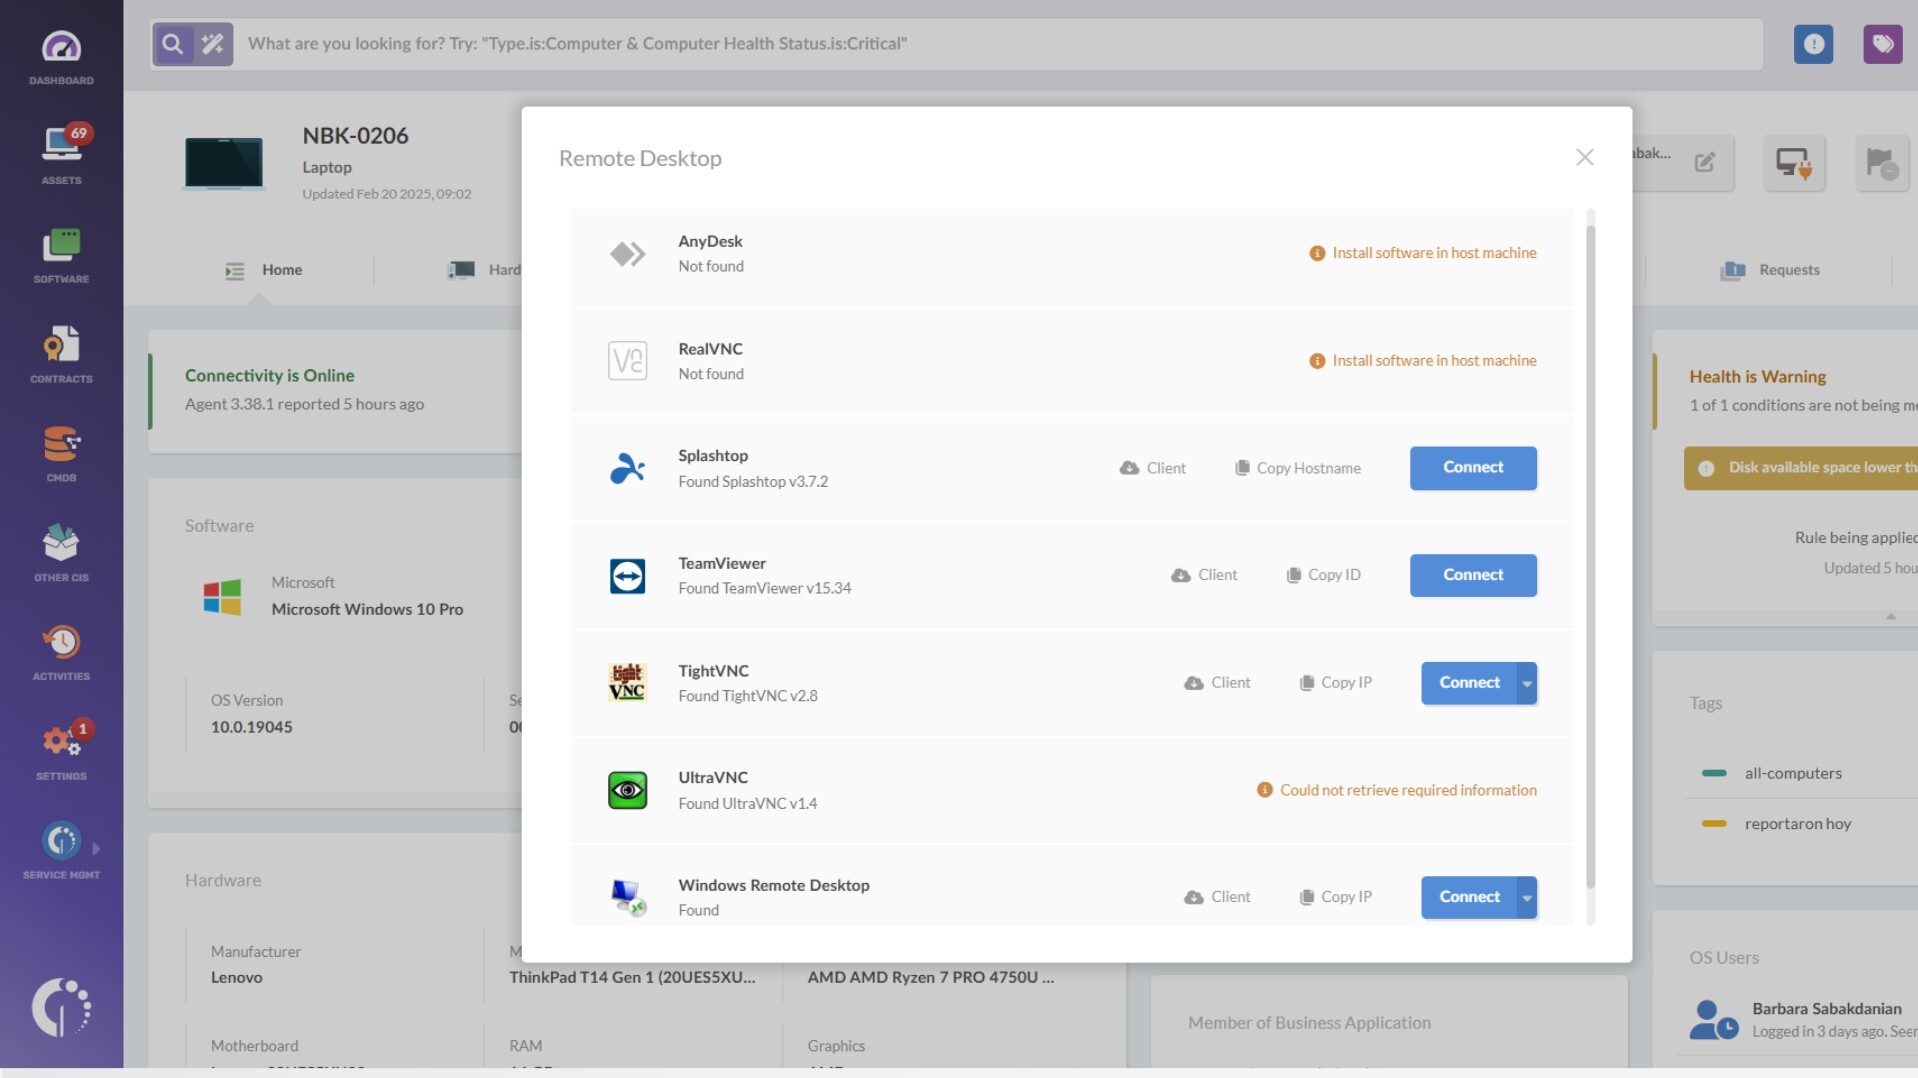
Task: Click the tag icon in the top right
Action: [x=1883, y=44]
